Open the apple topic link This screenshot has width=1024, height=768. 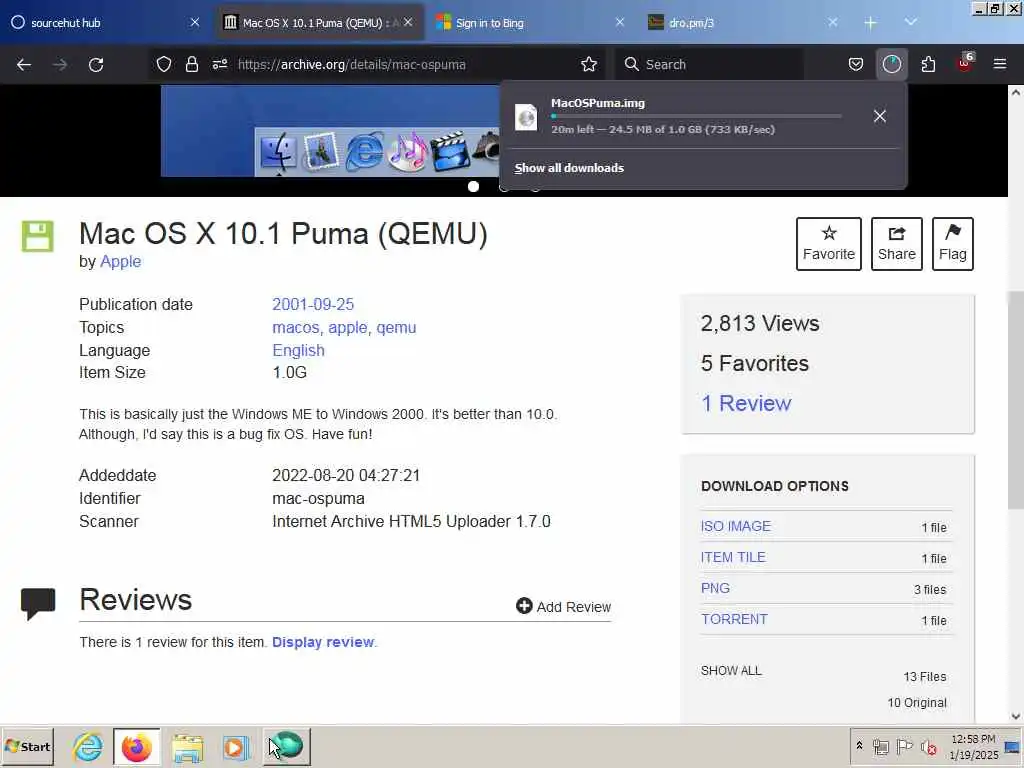[349, 327]
